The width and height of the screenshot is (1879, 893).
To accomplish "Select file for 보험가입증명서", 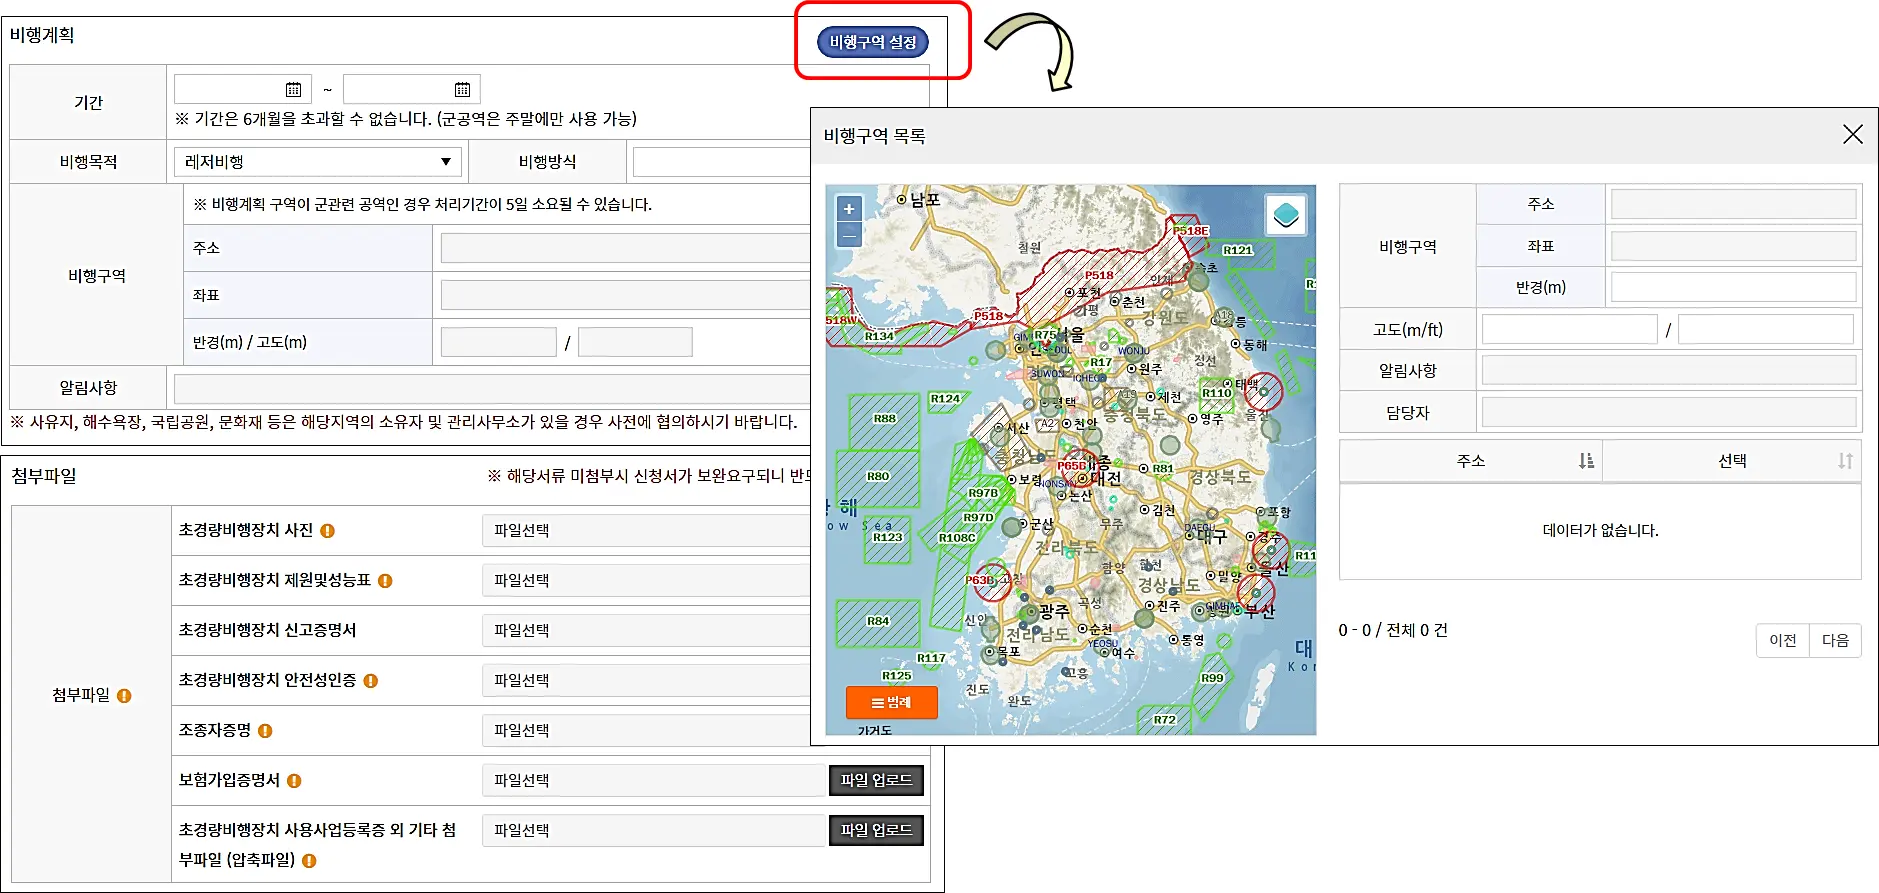I will click(x=653, y=780).
